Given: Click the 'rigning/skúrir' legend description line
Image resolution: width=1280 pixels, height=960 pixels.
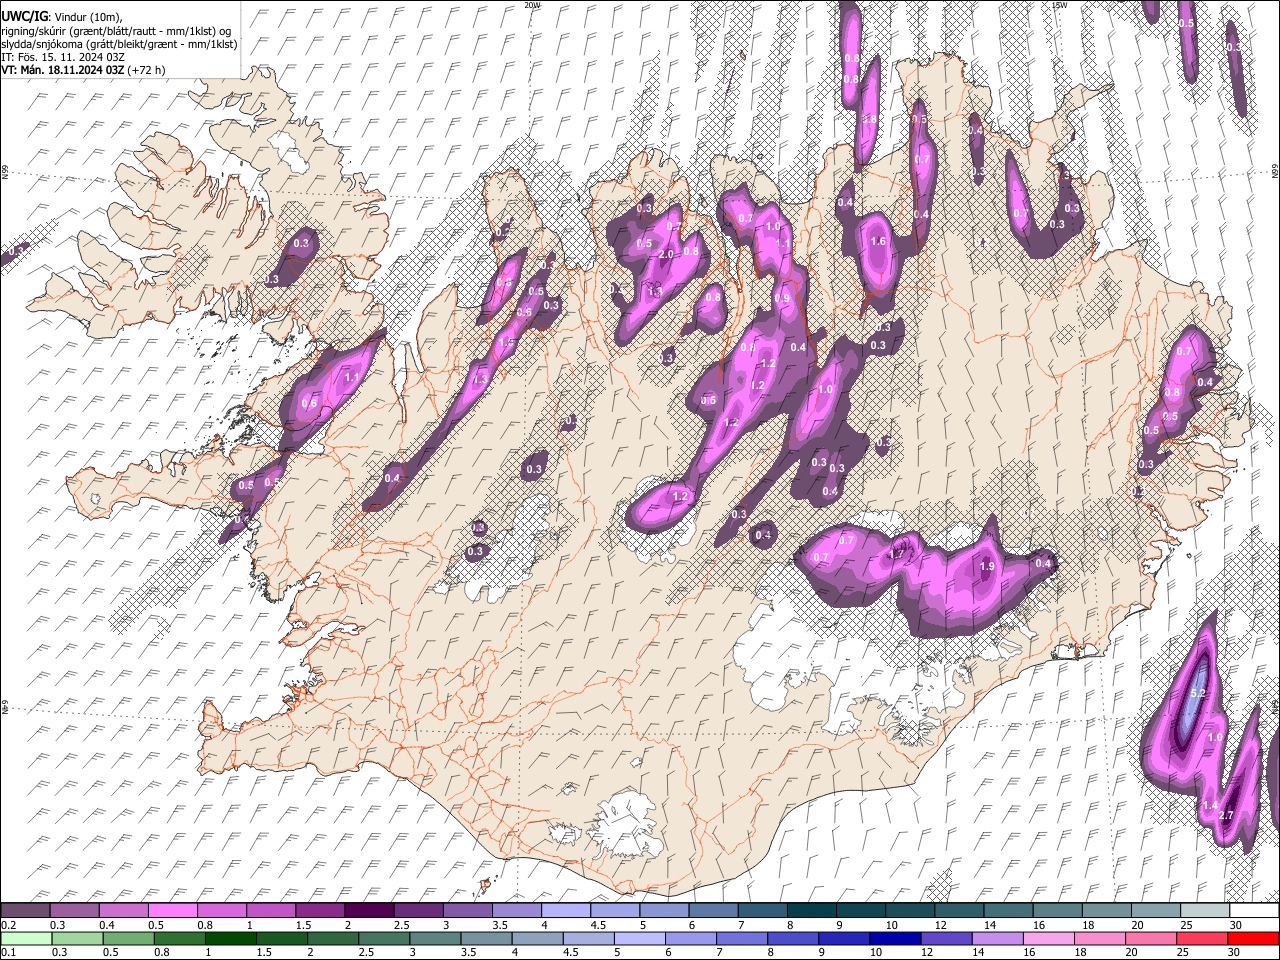Looking at the screenshot, I should click(x=116, y=30).
